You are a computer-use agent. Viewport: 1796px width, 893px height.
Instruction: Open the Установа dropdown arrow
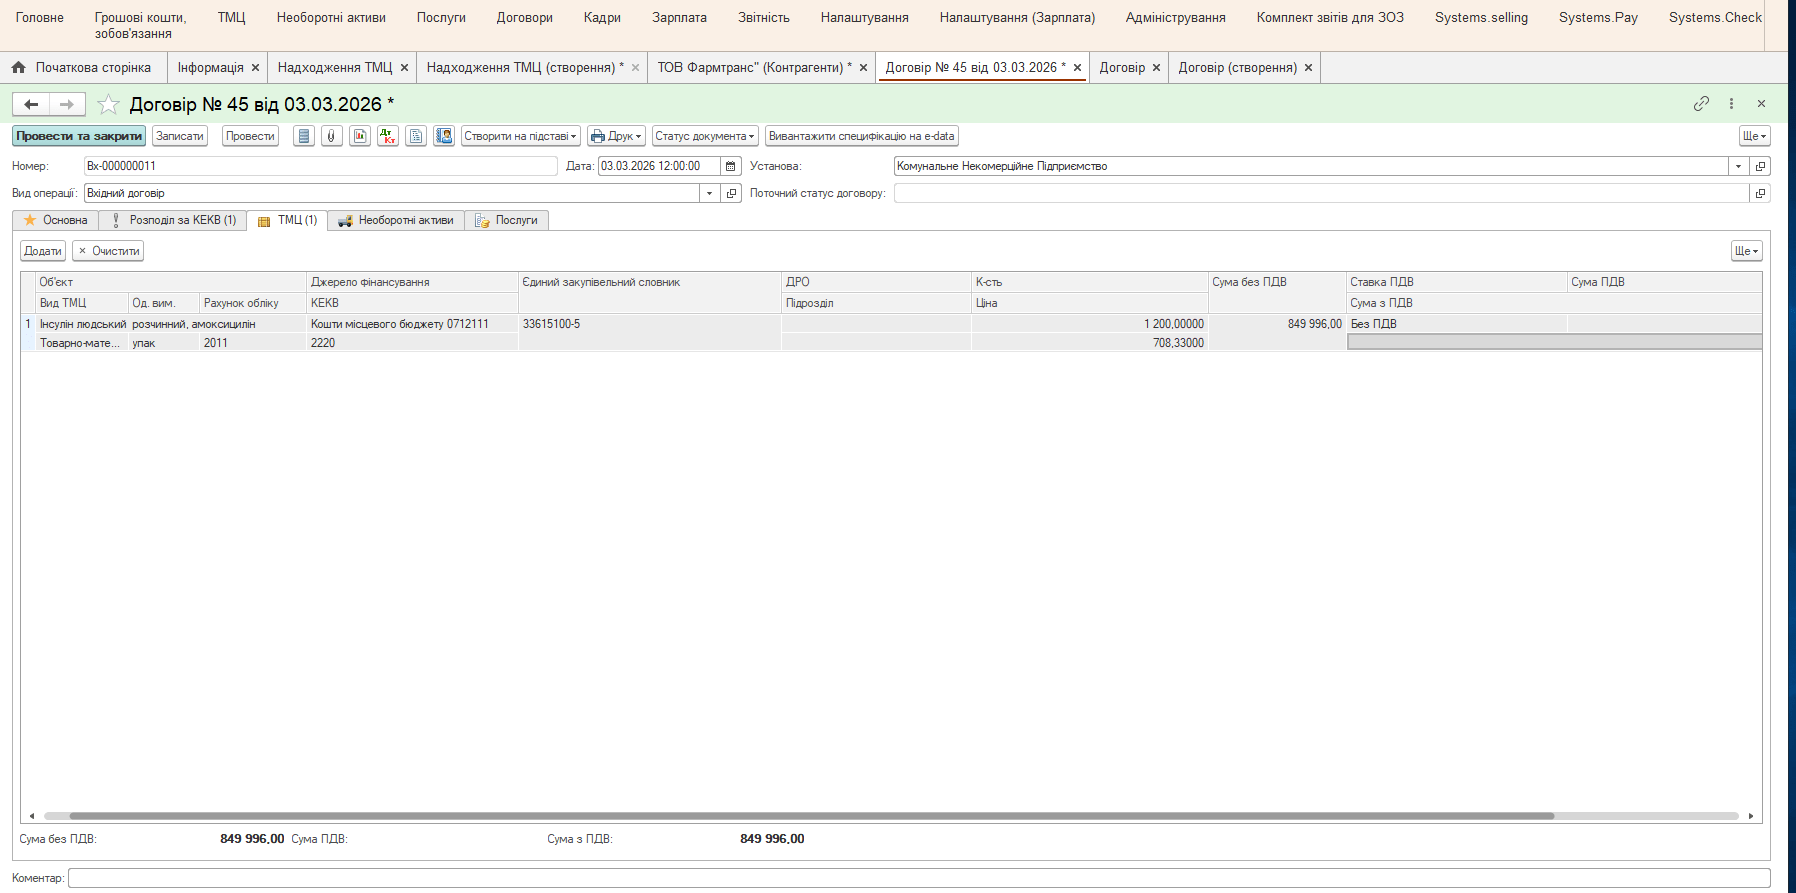coord(1739,166)
